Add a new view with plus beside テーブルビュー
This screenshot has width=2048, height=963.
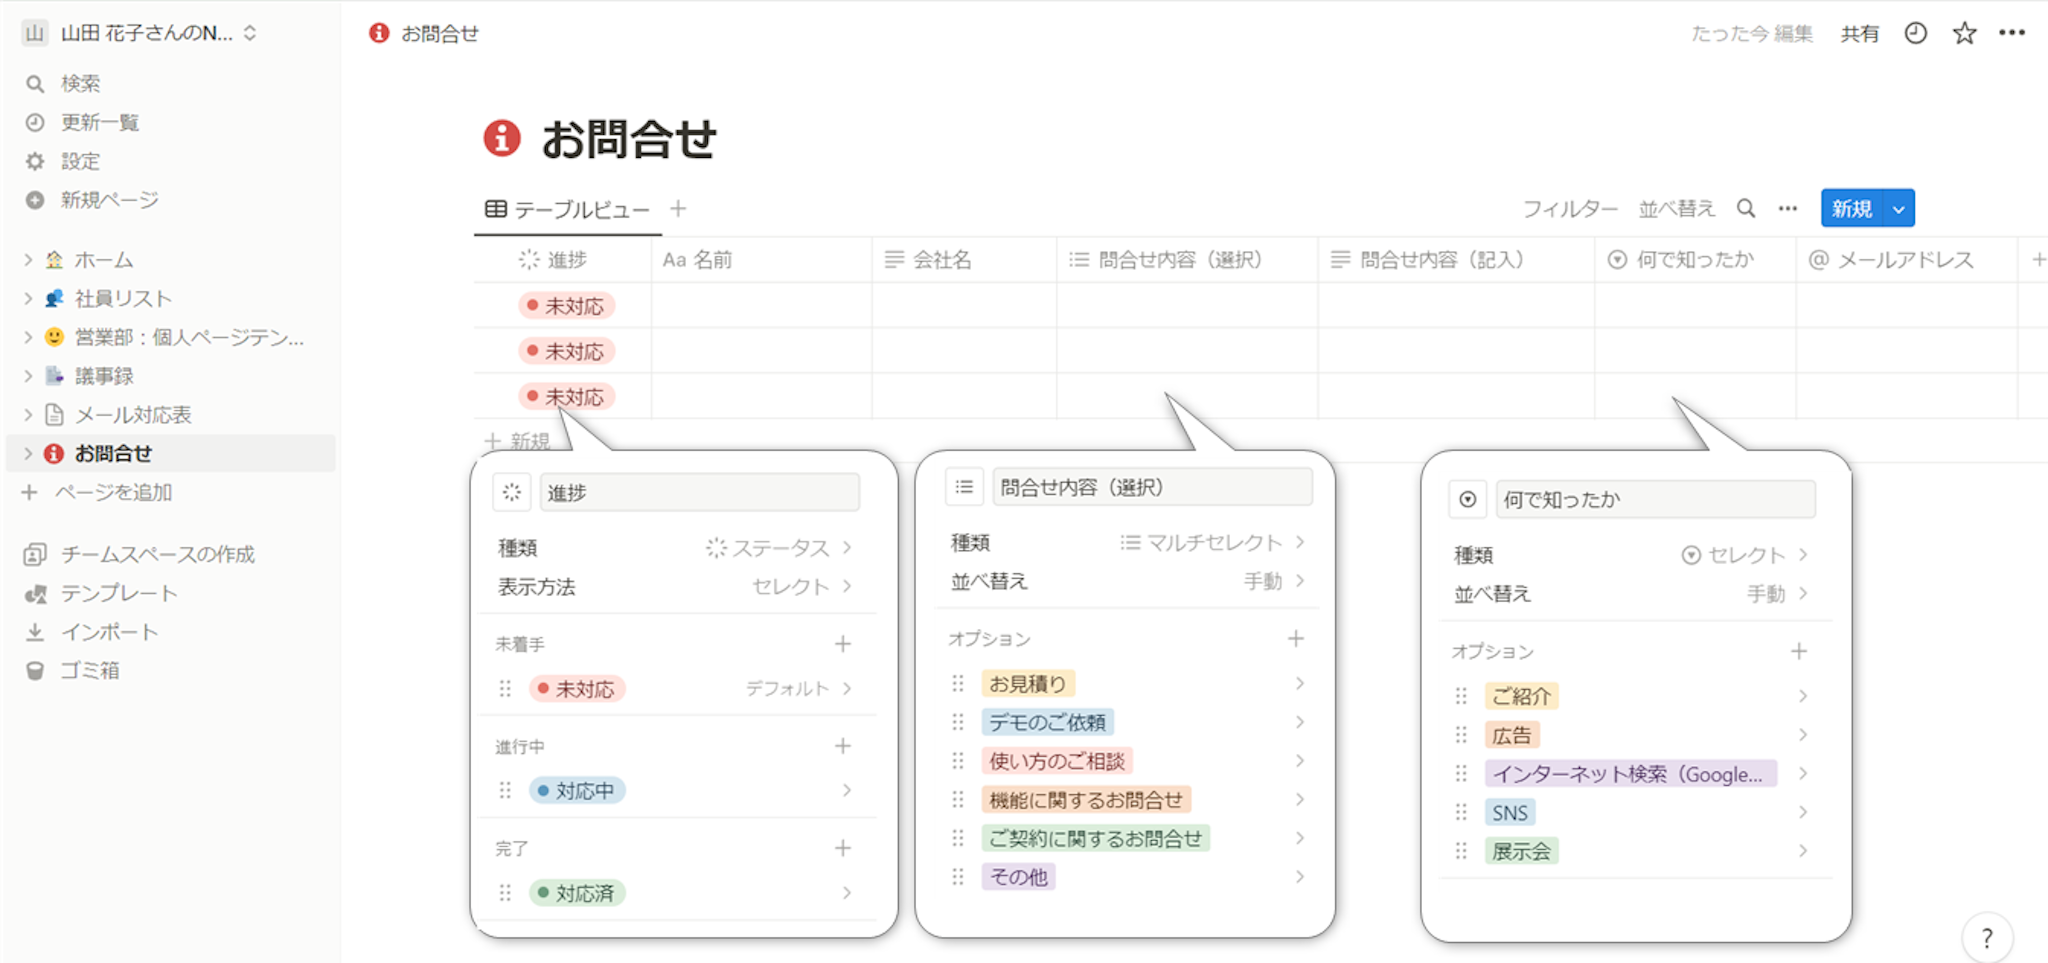point(678,208)
